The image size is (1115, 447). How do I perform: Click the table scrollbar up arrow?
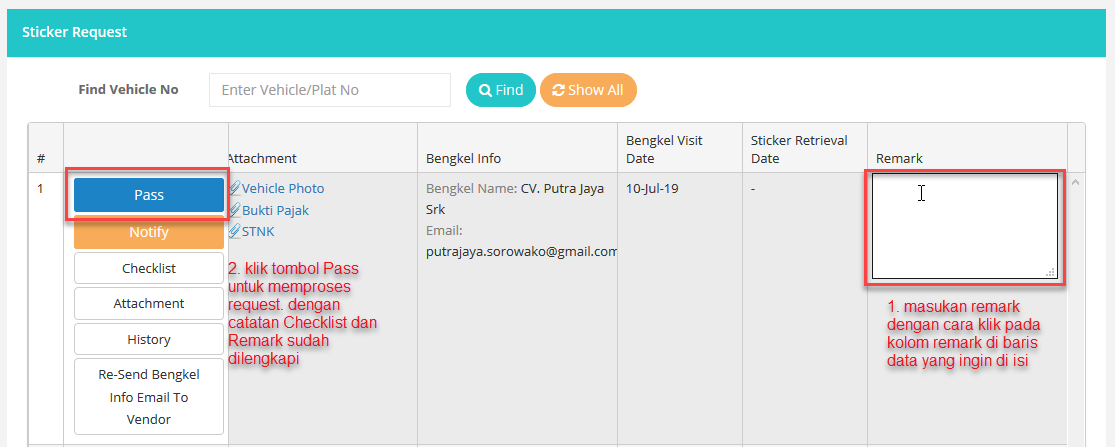(x=1076, y=183)
